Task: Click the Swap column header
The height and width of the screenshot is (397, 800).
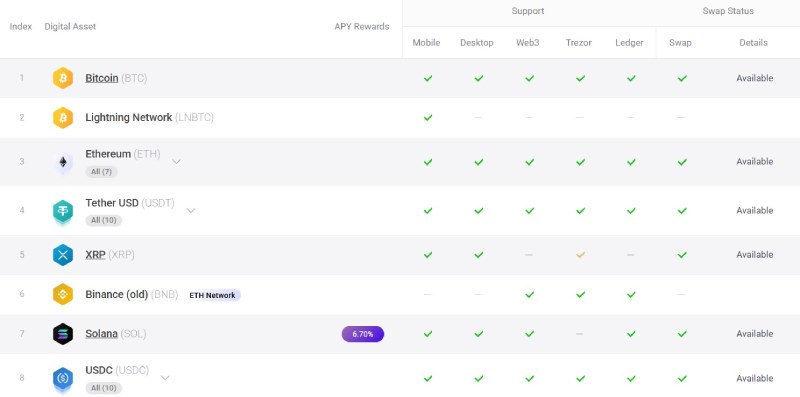Action: [680, 43]
